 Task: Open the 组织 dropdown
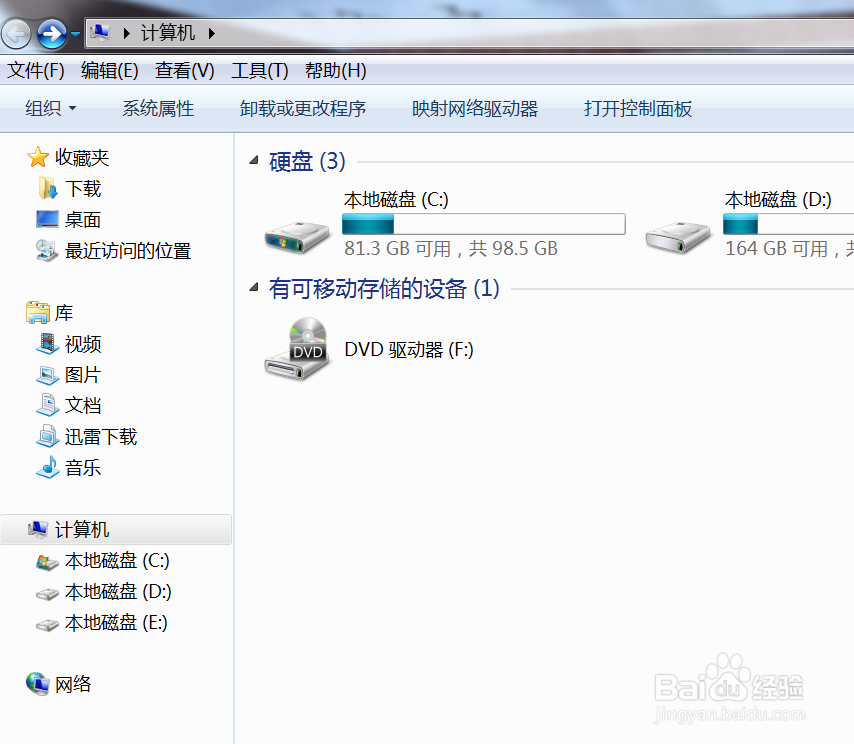pyautogui.click(x=50, y=108)
